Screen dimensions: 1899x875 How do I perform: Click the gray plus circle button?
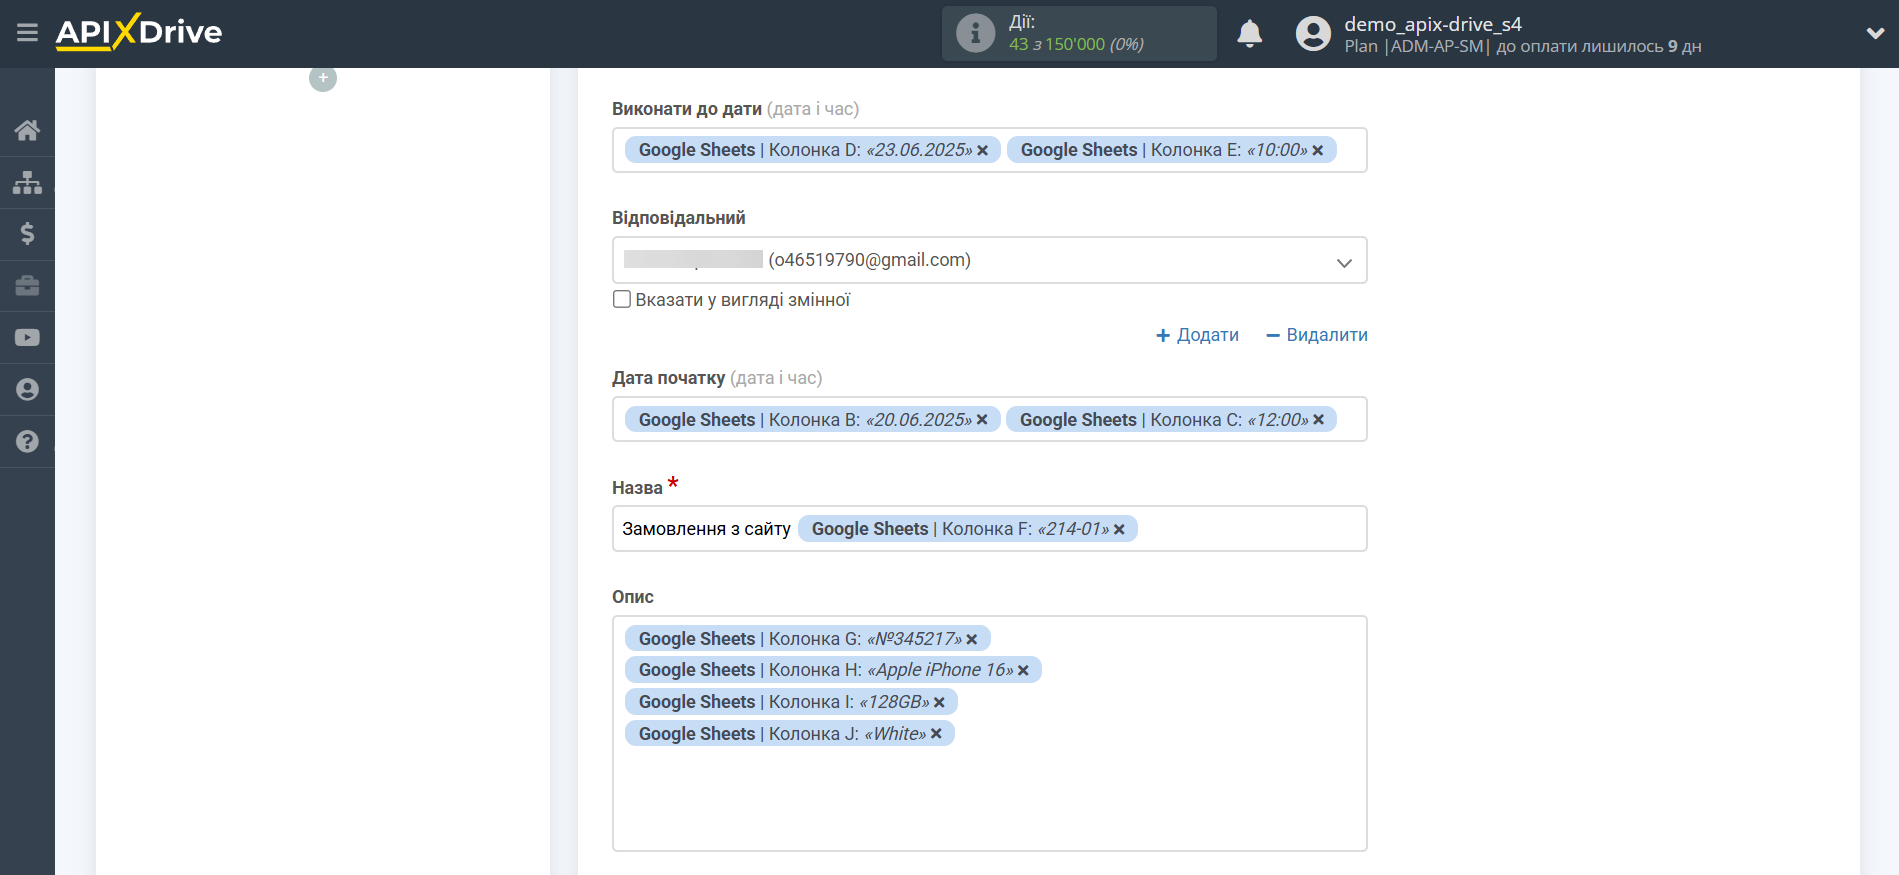click(x=323, y=78)
